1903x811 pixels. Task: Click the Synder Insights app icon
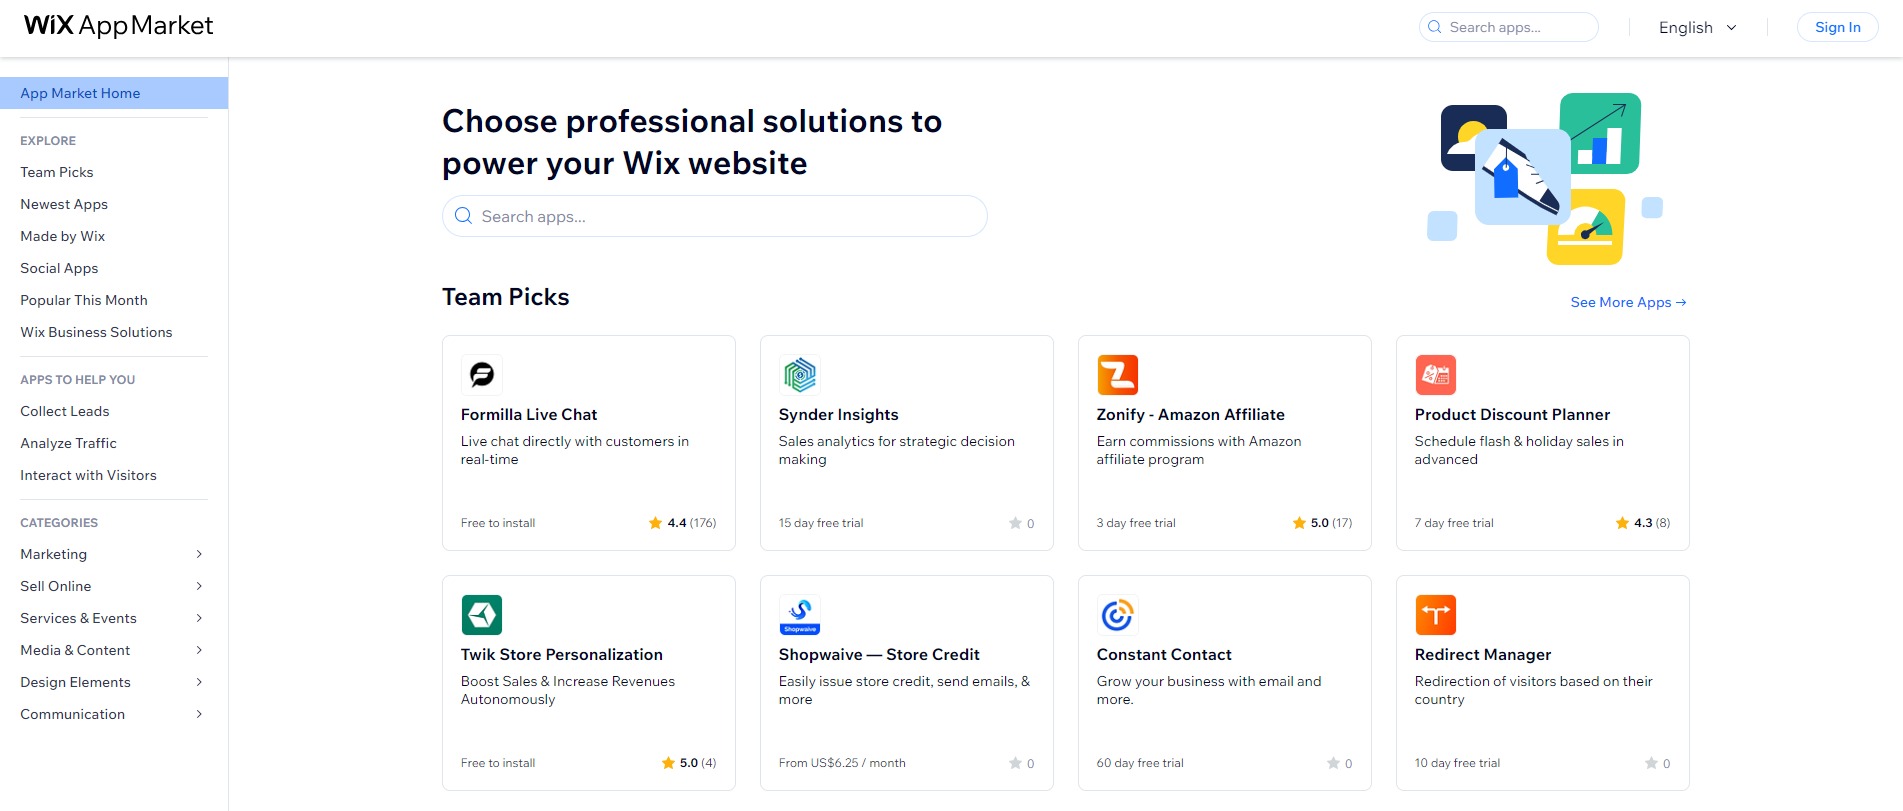coord(800,375)
